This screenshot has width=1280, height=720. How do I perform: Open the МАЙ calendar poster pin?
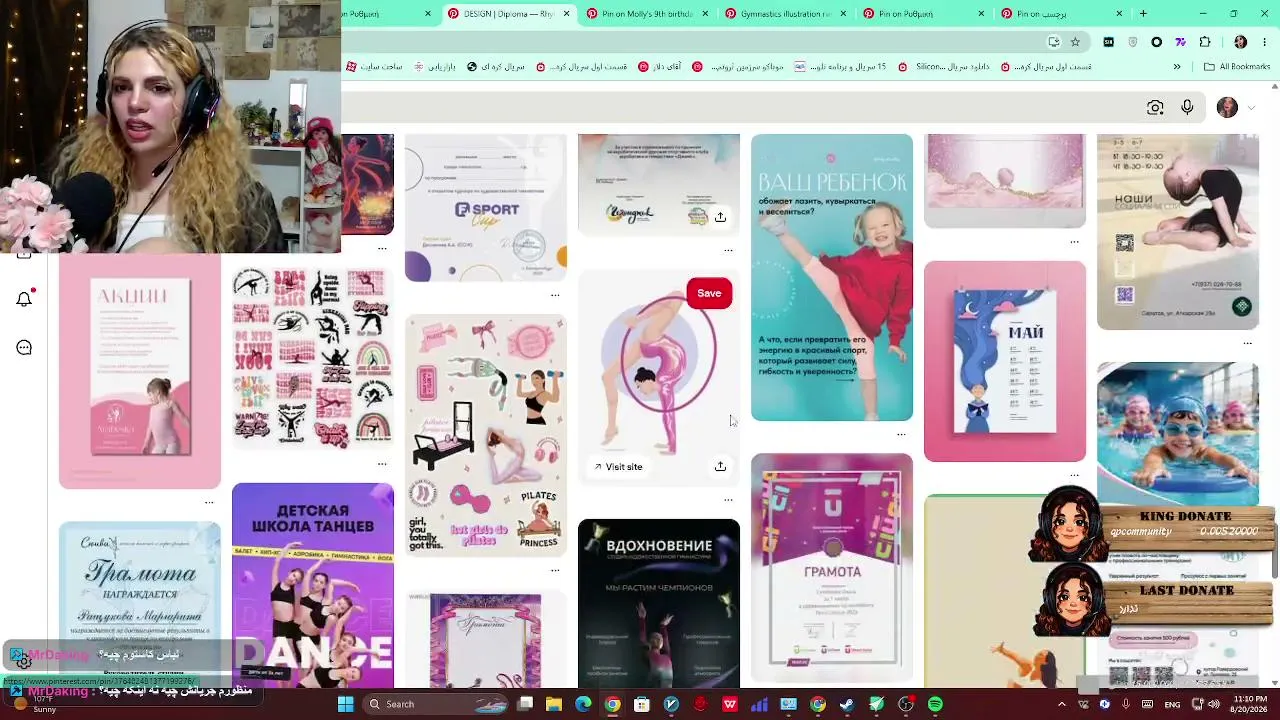click(x=1005, y=362)
